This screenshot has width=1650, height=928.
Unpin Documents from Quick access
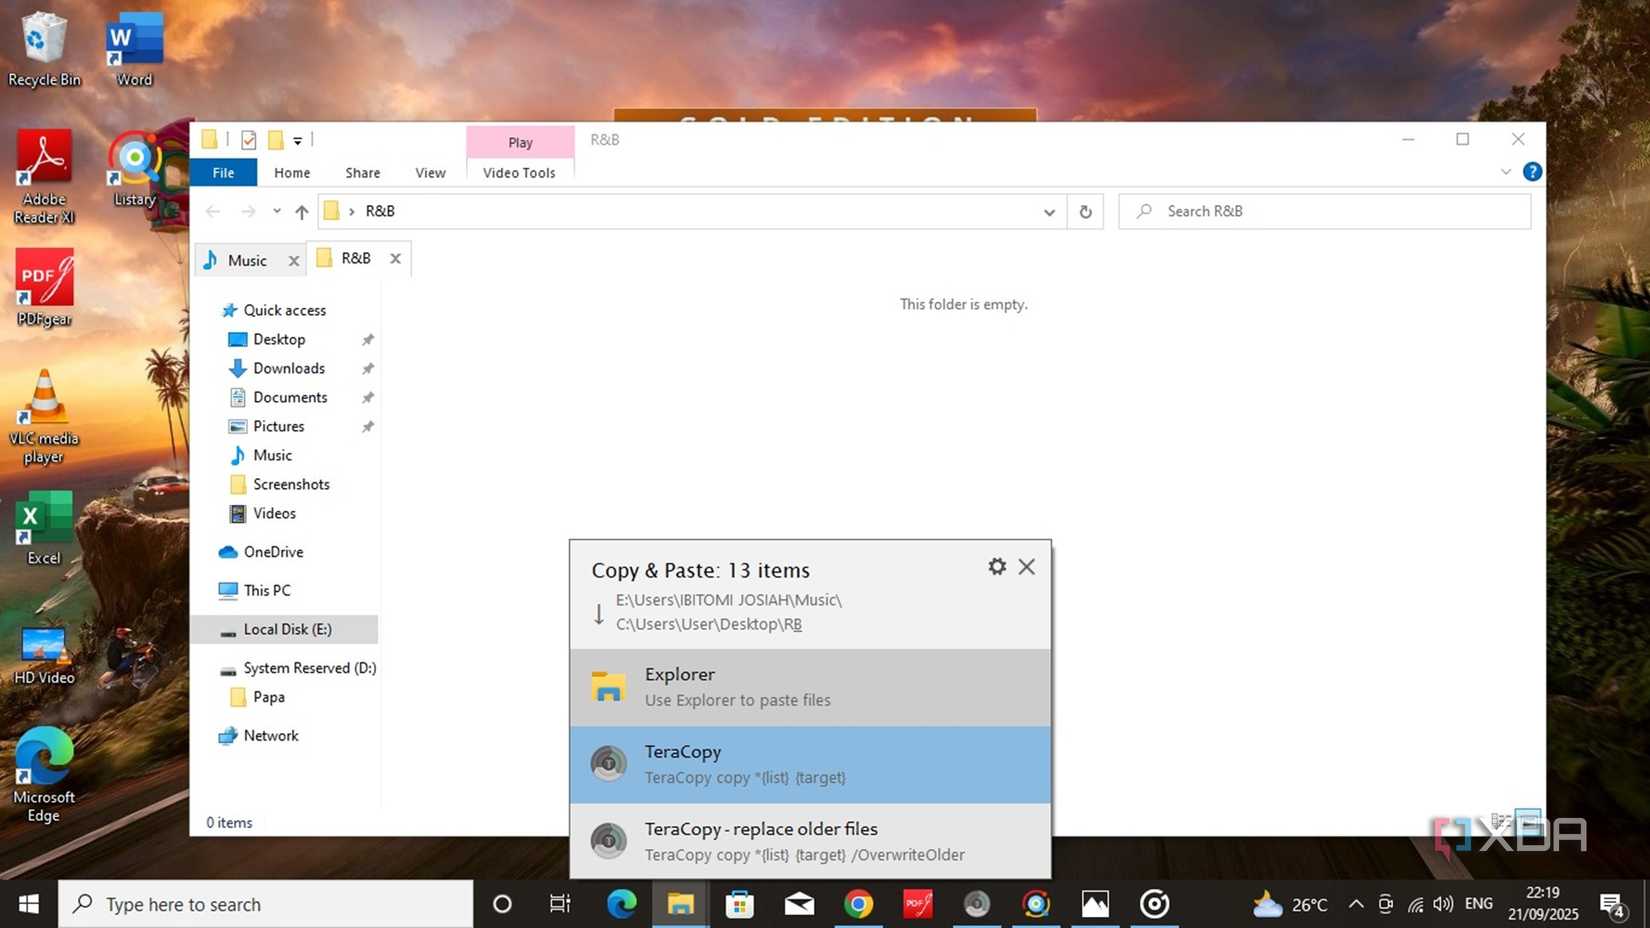click(367, 397)
